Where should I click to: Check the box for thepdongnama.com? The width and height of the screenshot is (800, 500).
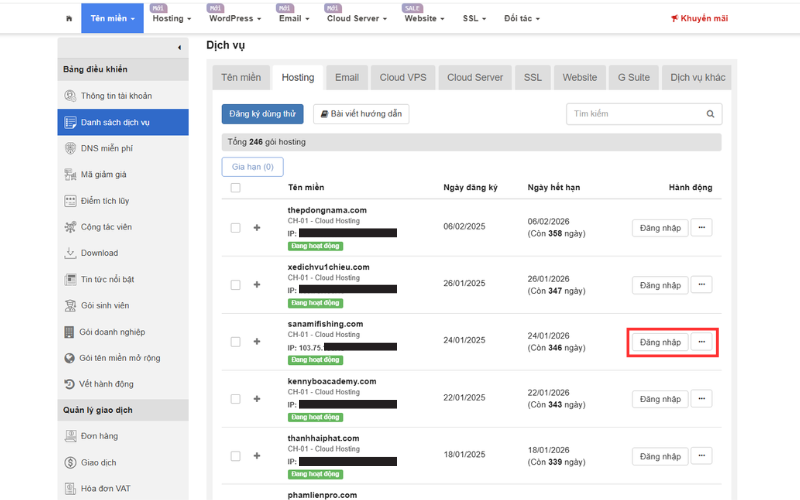[x=235, y=228]
